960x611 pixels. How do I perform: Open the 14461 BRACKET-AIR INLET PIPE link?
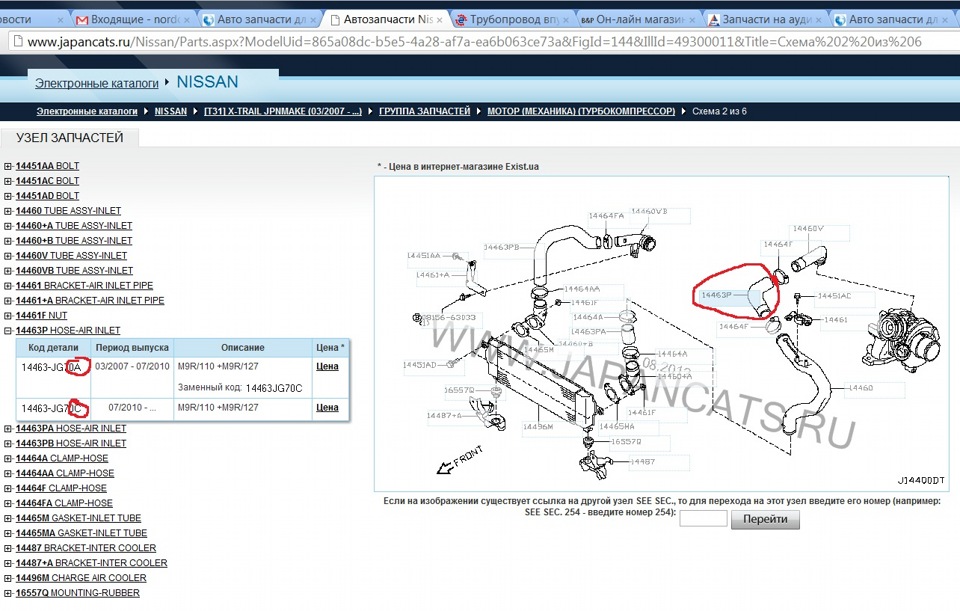pos(84,285)
